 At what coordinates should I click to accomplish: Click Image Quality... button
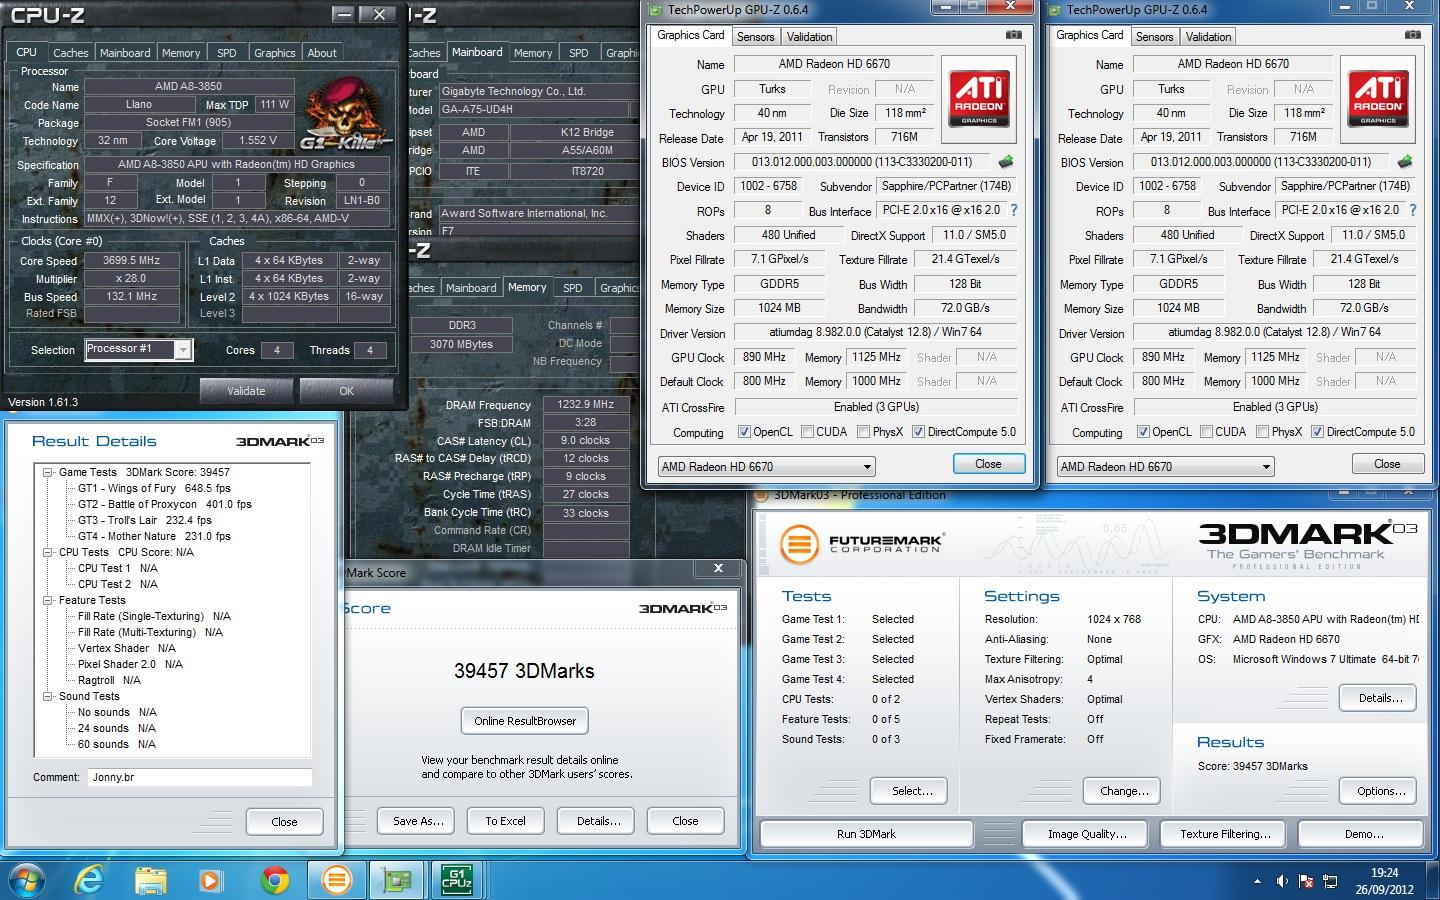(1087, 834)
